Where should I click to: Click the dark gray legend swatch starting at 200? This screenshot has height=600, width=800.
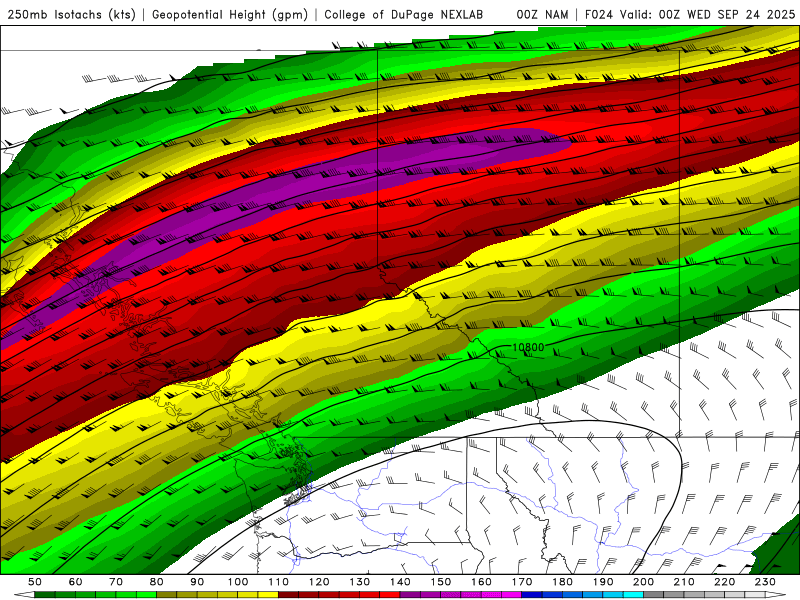[x=654, y=594]
